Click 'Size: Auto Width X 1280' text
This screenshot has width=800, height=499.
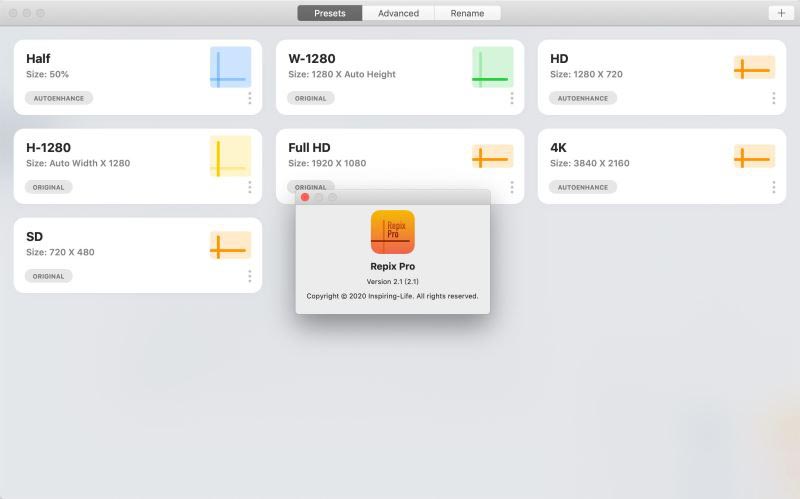point(78,163)
